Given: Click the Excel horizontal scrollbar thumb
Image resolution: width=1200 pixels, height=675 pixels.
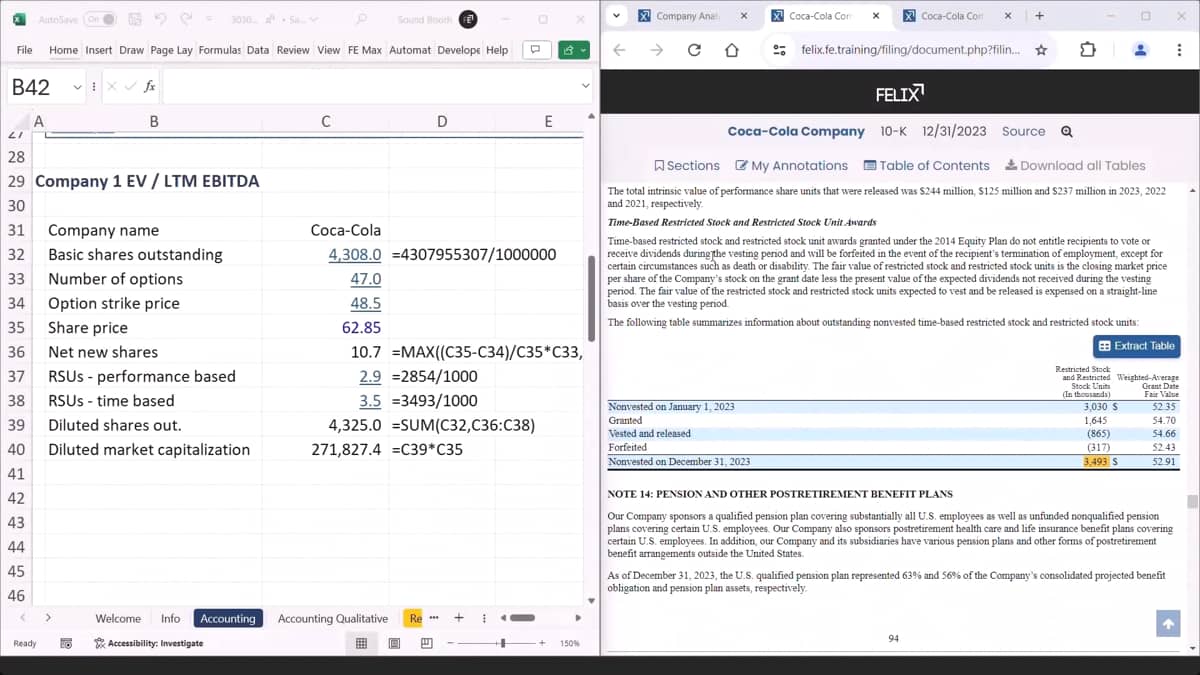Looking at the screenshot, I should click(523, 618).
